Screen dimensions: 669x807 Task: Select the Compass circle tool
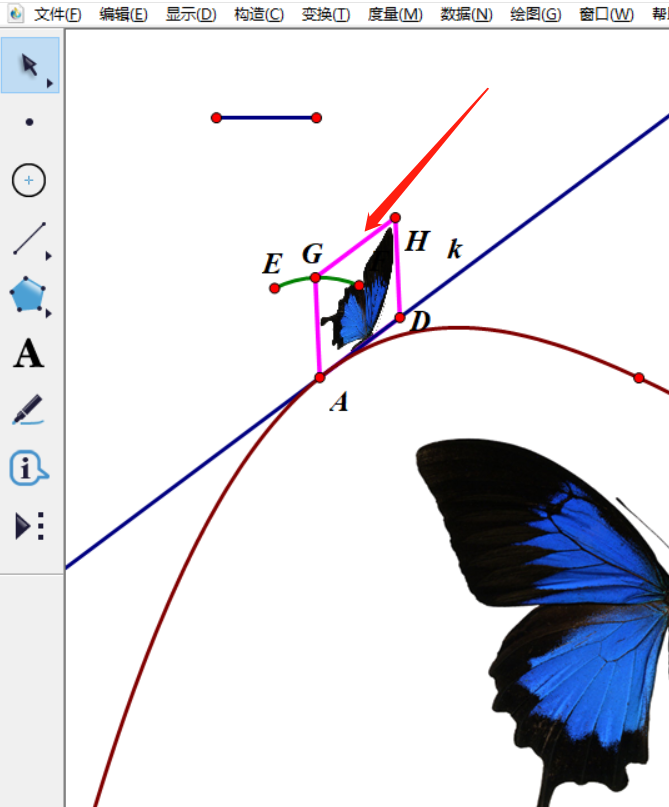pyautogui.click(x=29, y=180)
